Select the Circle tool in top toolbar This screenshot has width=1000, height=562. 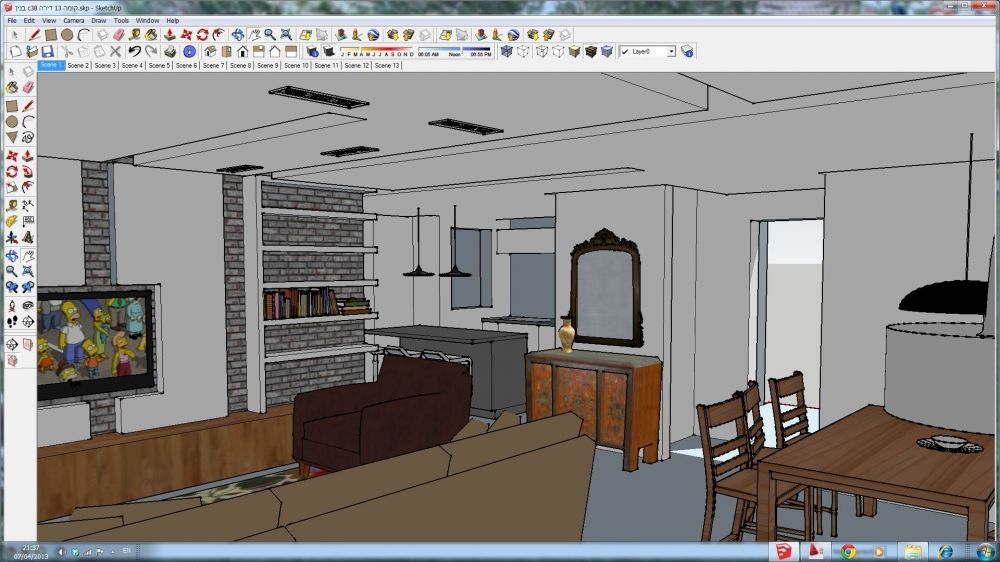coord(67,34)
